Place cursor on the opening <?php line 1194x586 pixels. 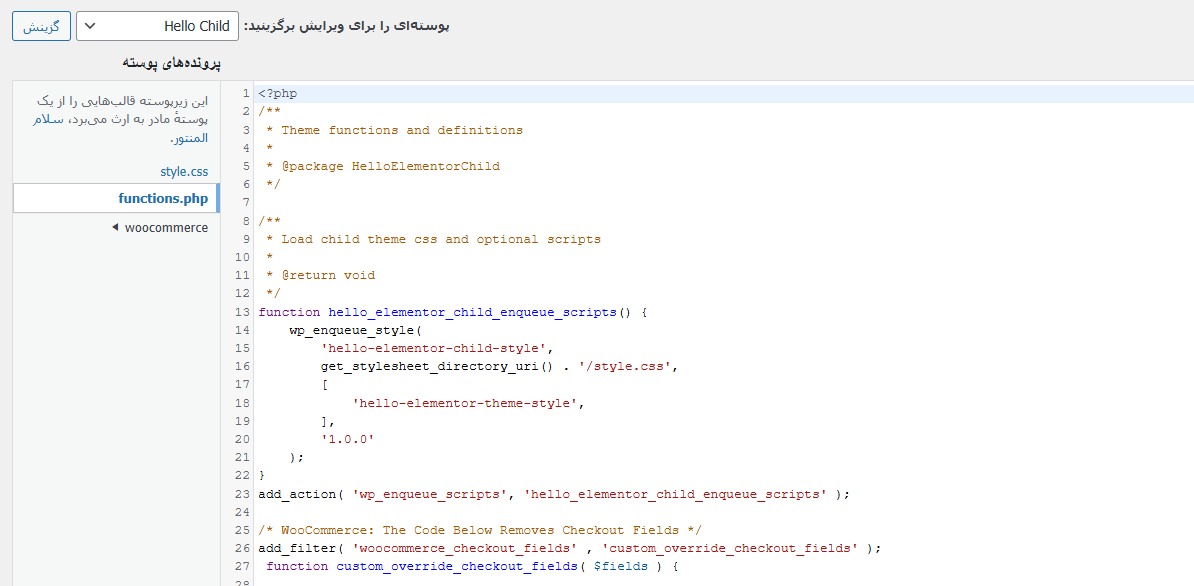click(280, 92)
